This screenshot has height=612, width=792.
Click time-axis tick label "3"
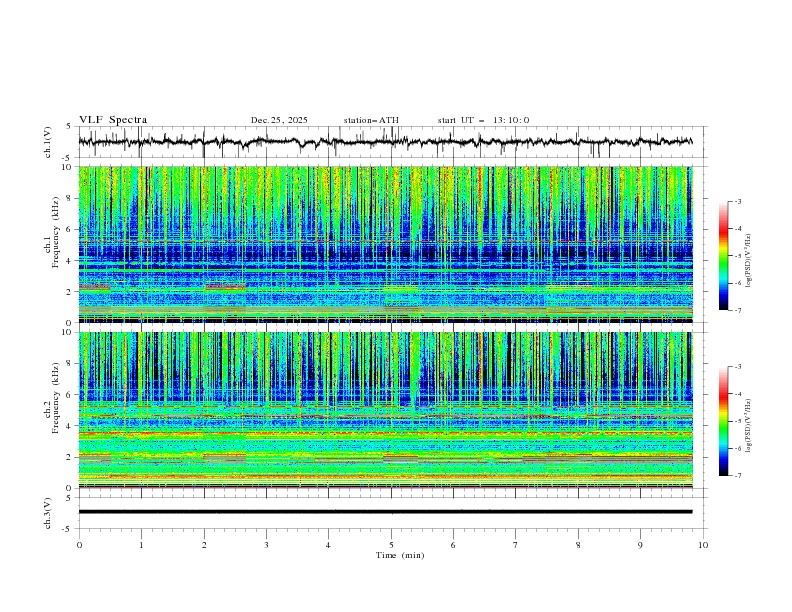coord(266,545)
